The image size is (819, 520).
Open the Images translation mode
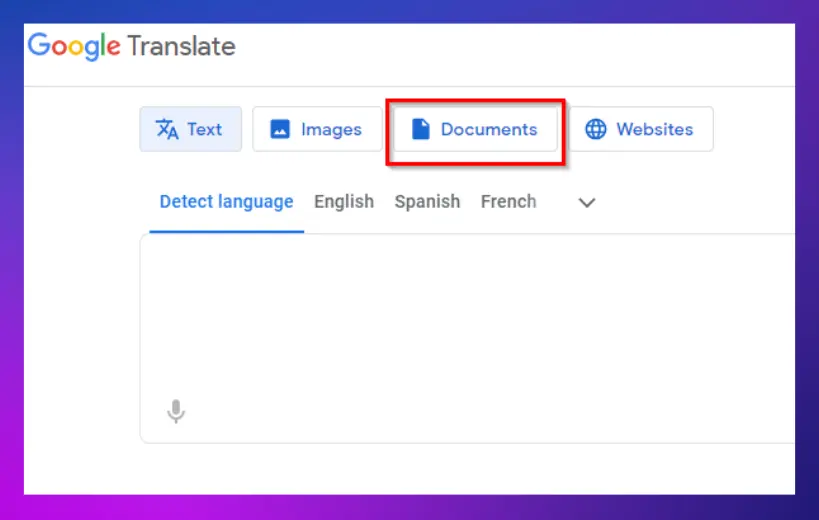317,130
